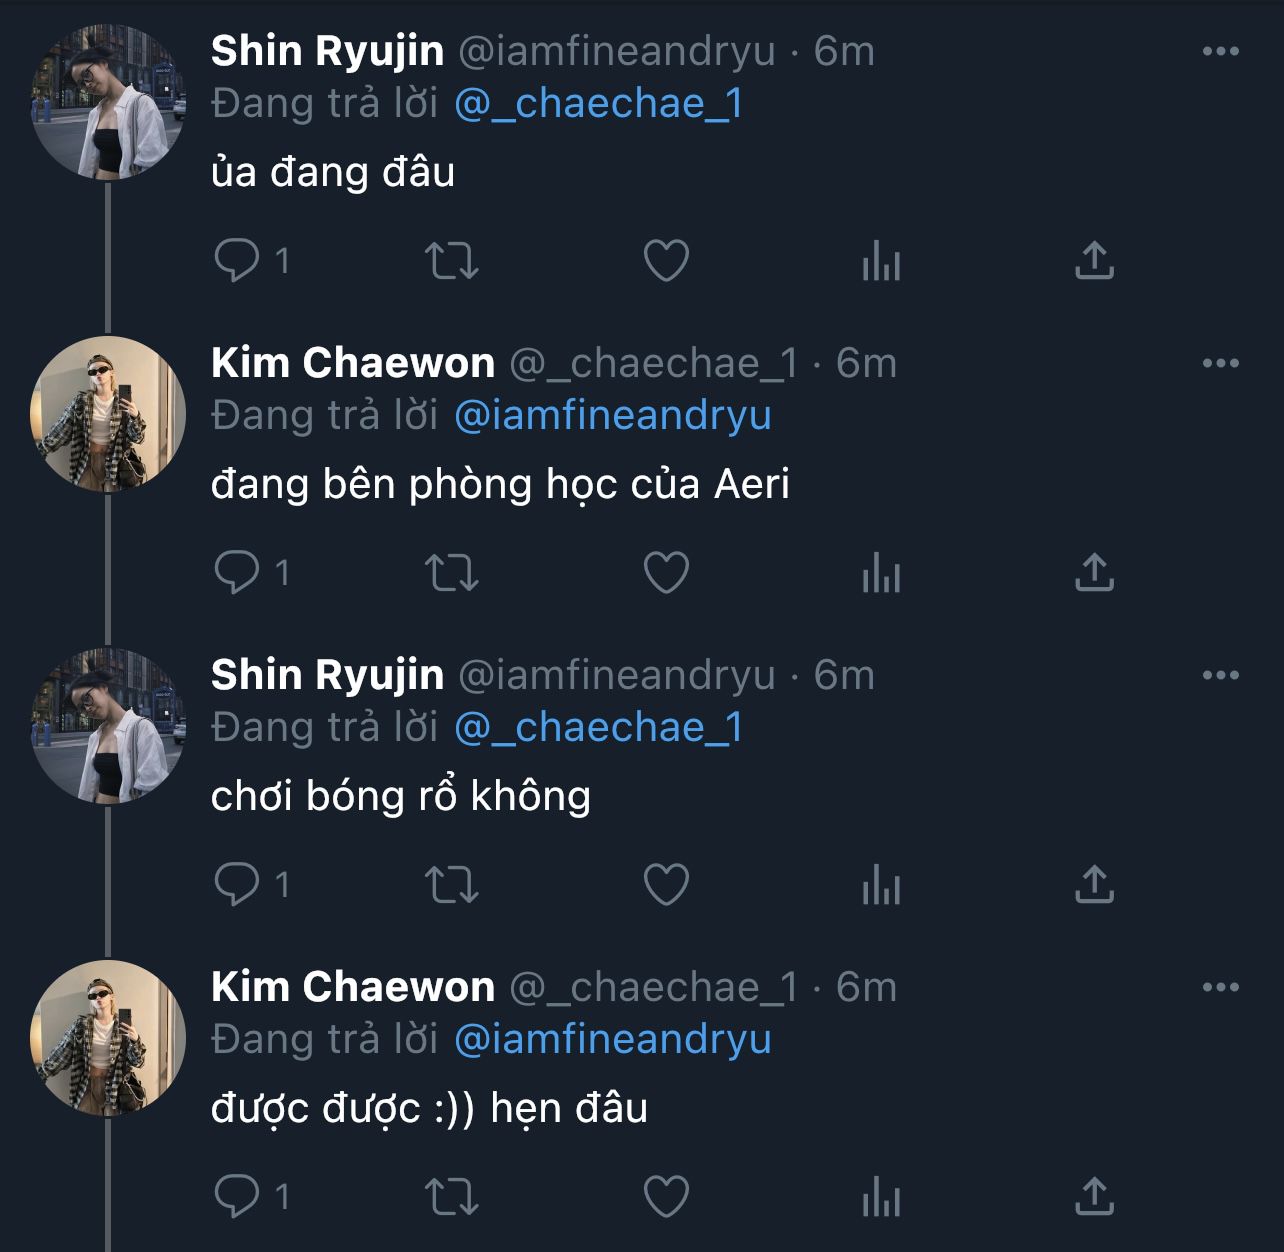Open Shin Ryujin's profile picture on first tweet
This screenshot has height=1252, width=1284.
click(x=108, y=103)
